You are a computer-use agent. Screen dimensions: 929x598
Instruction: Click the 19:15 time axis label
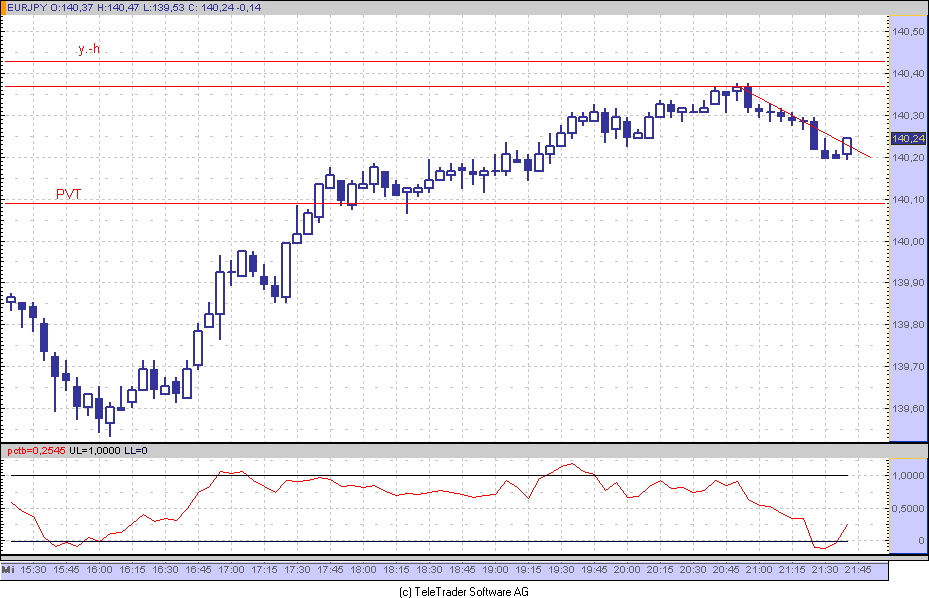(528, 570)
